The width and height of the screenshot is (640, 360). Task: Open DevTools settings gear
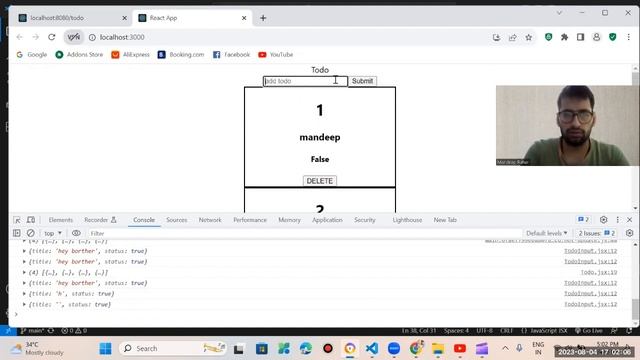[604, 220]
